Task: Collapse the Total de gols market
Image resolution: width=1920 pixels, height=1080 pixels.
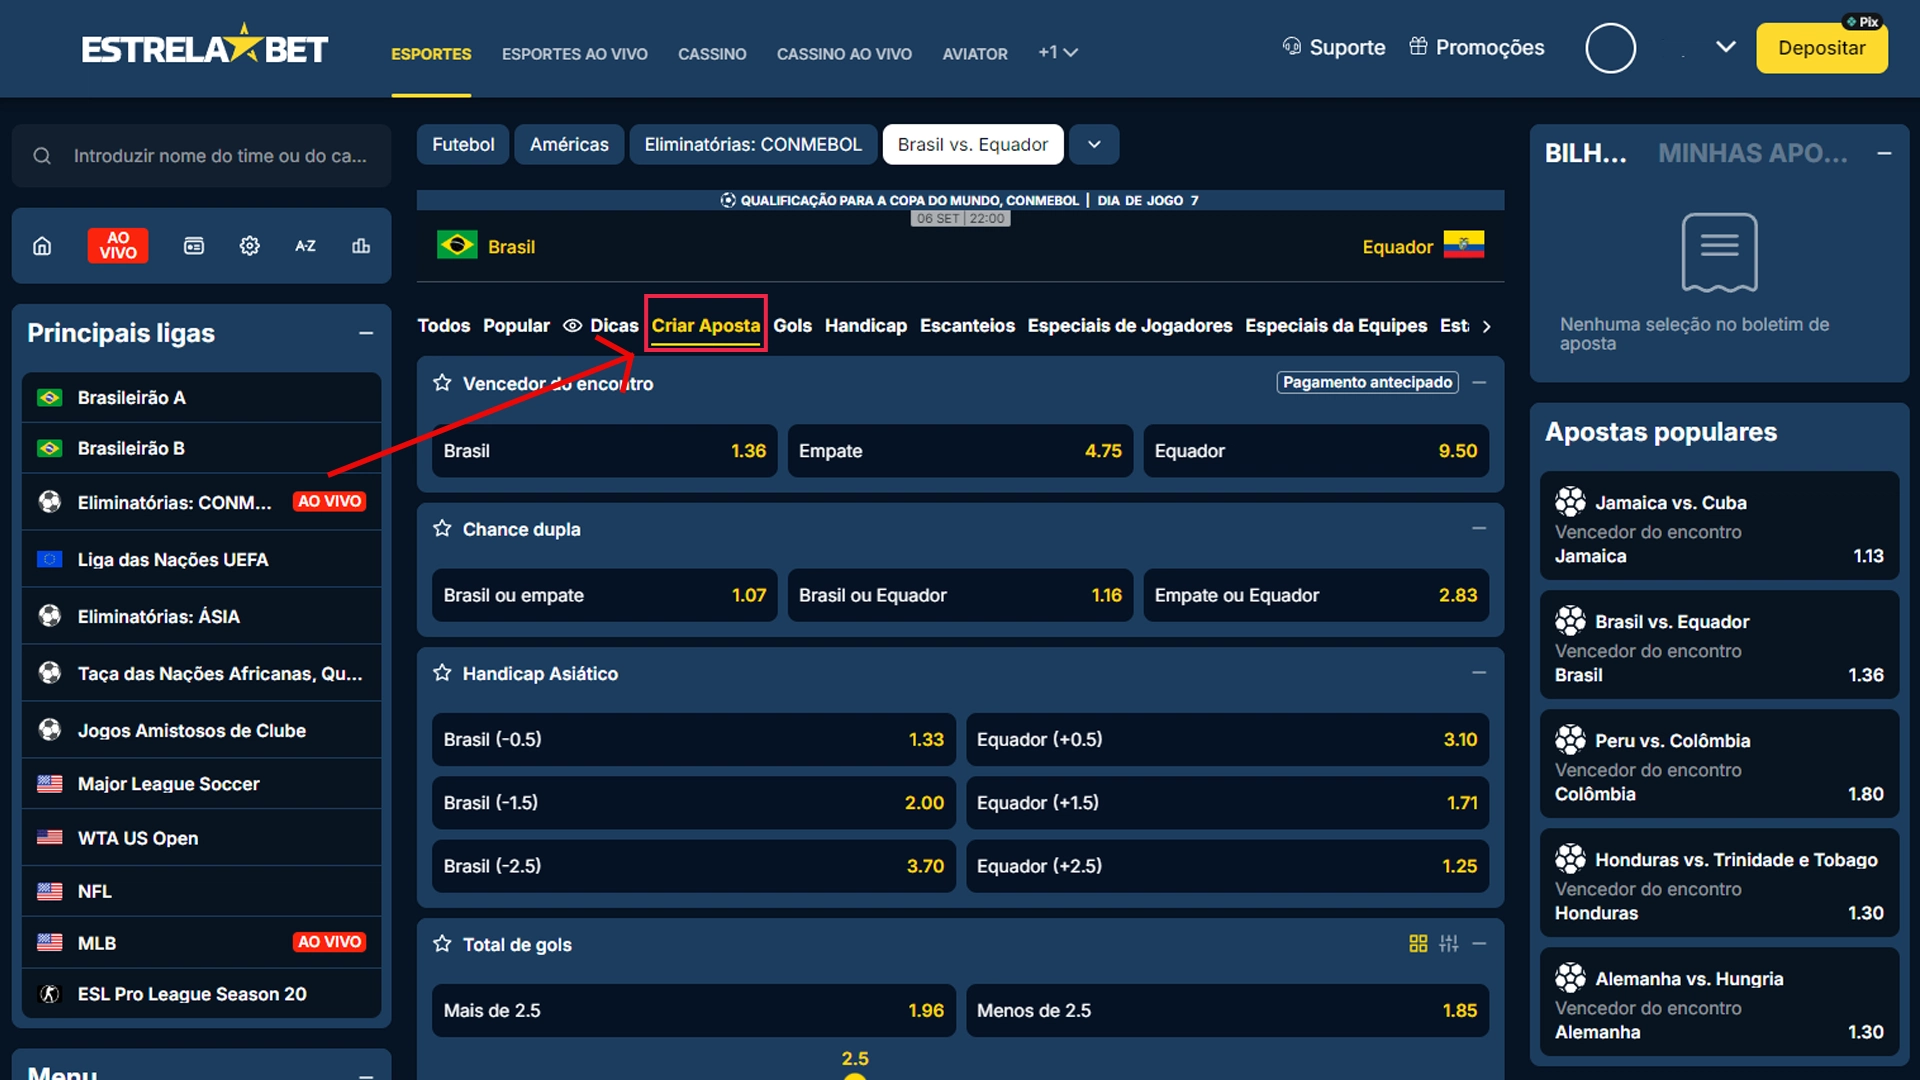Action: [x=1479, y=944]
